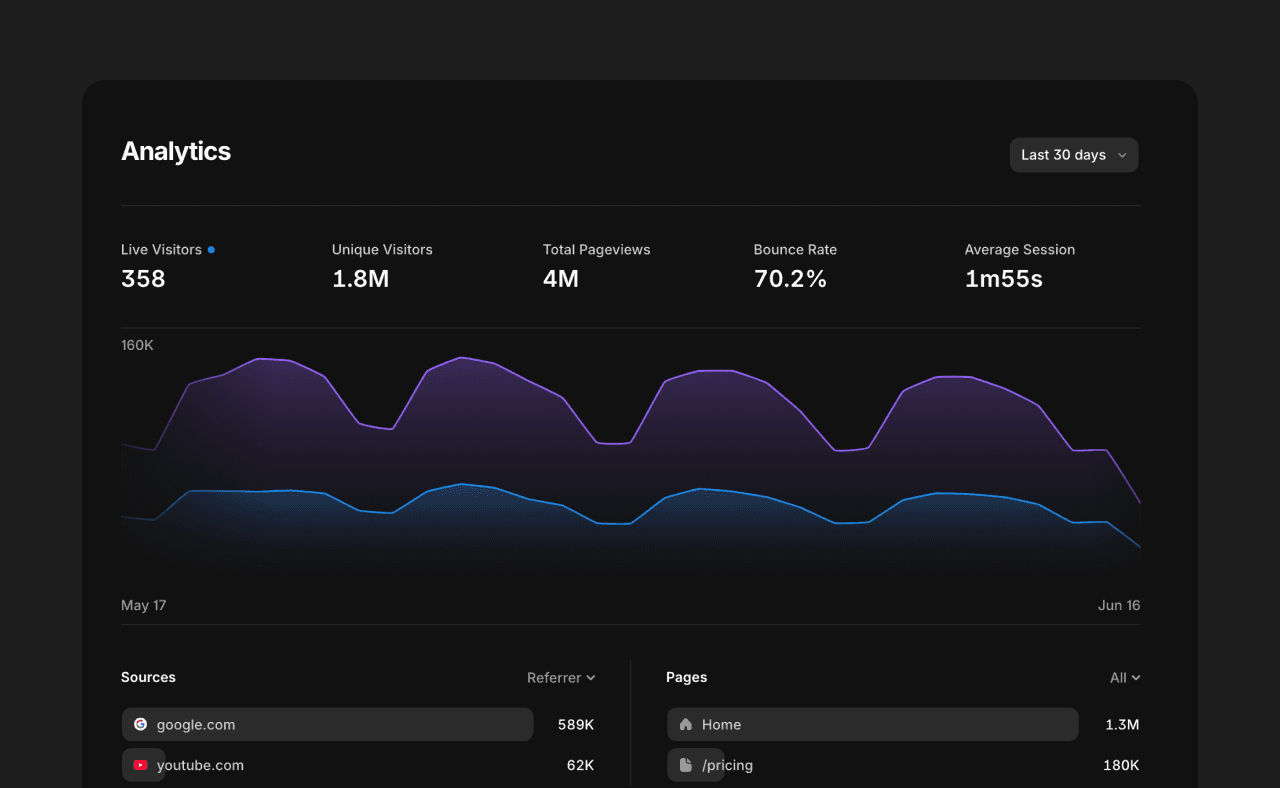This screenshot has width=1280, height=788.
Task: Click the 589K google.com count
Action: pyautogui.click(x=576, y=724)
